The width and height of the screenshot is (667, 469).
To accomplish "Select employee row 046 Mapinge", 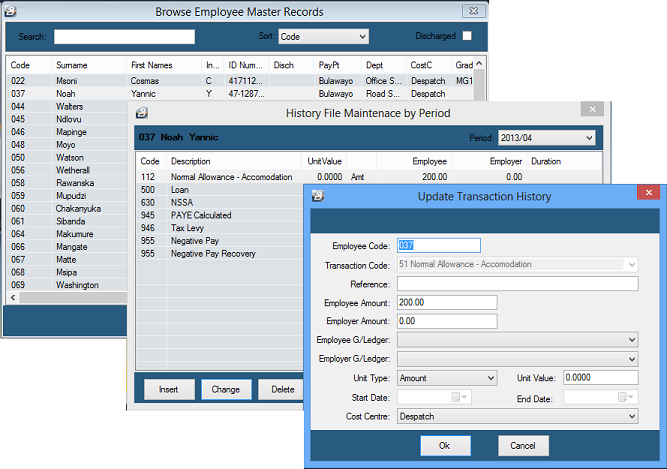I will point(67,132).
